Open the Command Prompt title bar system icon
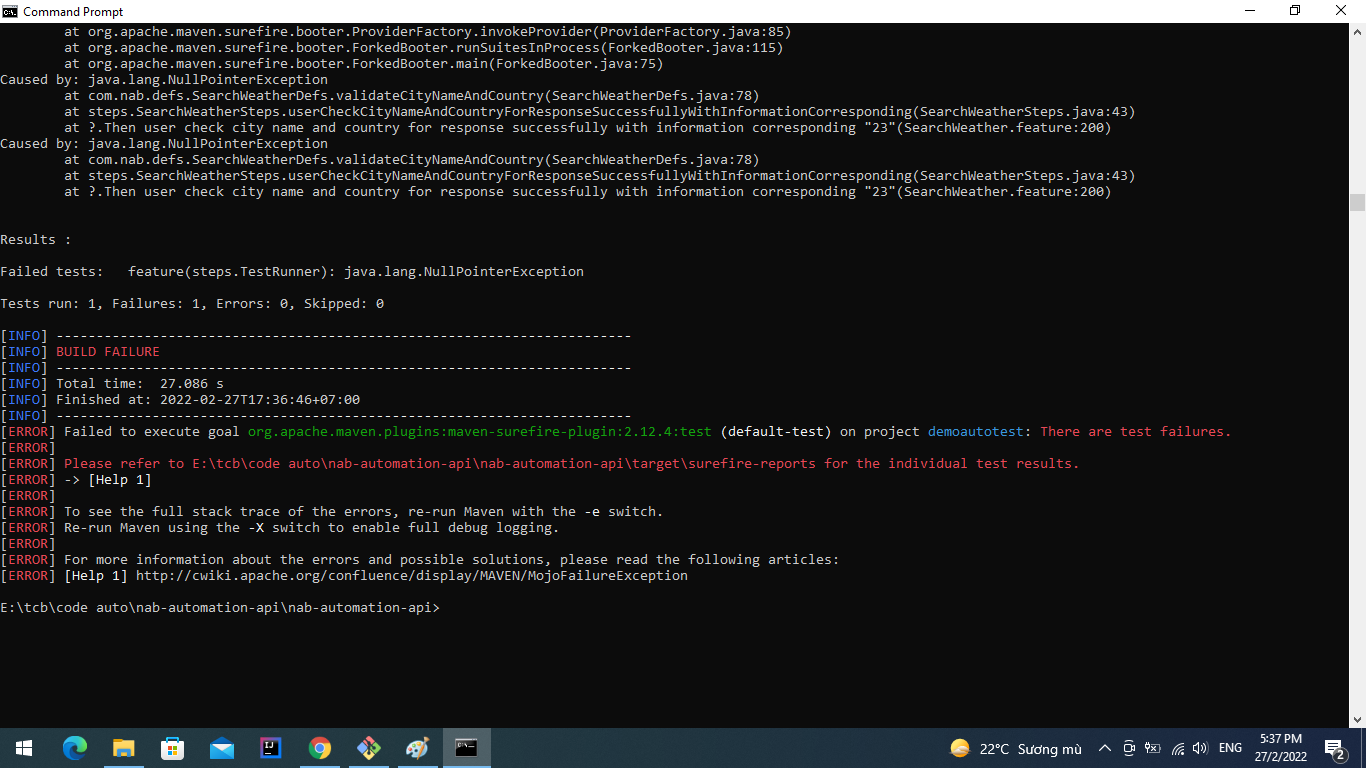Image resolution: width=1366 pixels, height=768 pixels. pos(10,11)
